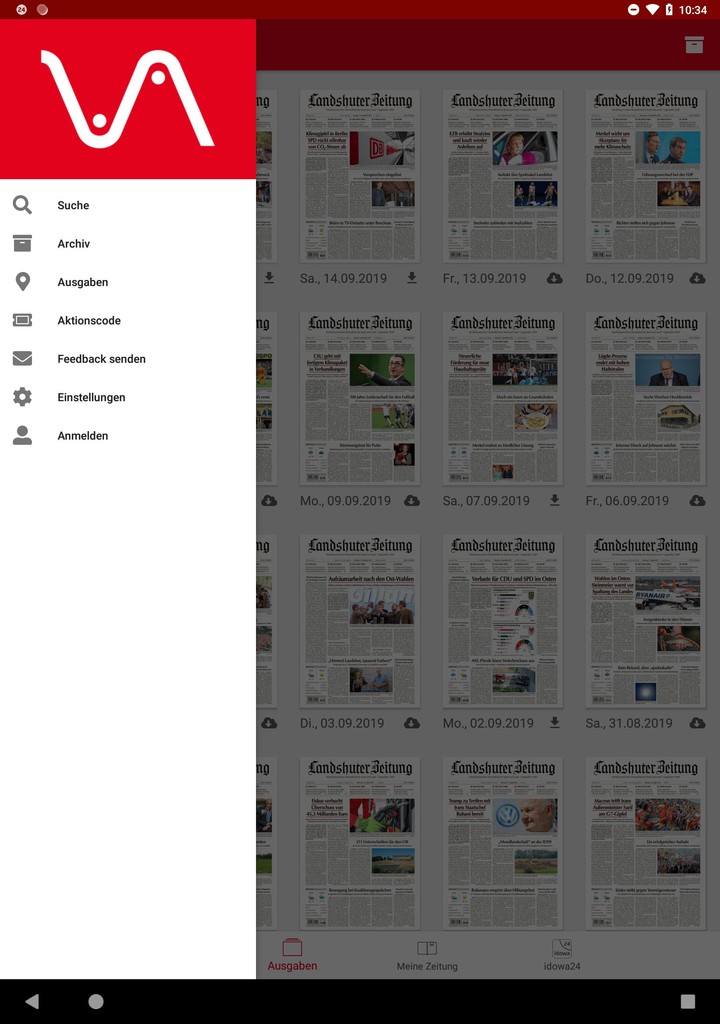
Task: Open Suche from the drawer menu
Action: [128, 205]
